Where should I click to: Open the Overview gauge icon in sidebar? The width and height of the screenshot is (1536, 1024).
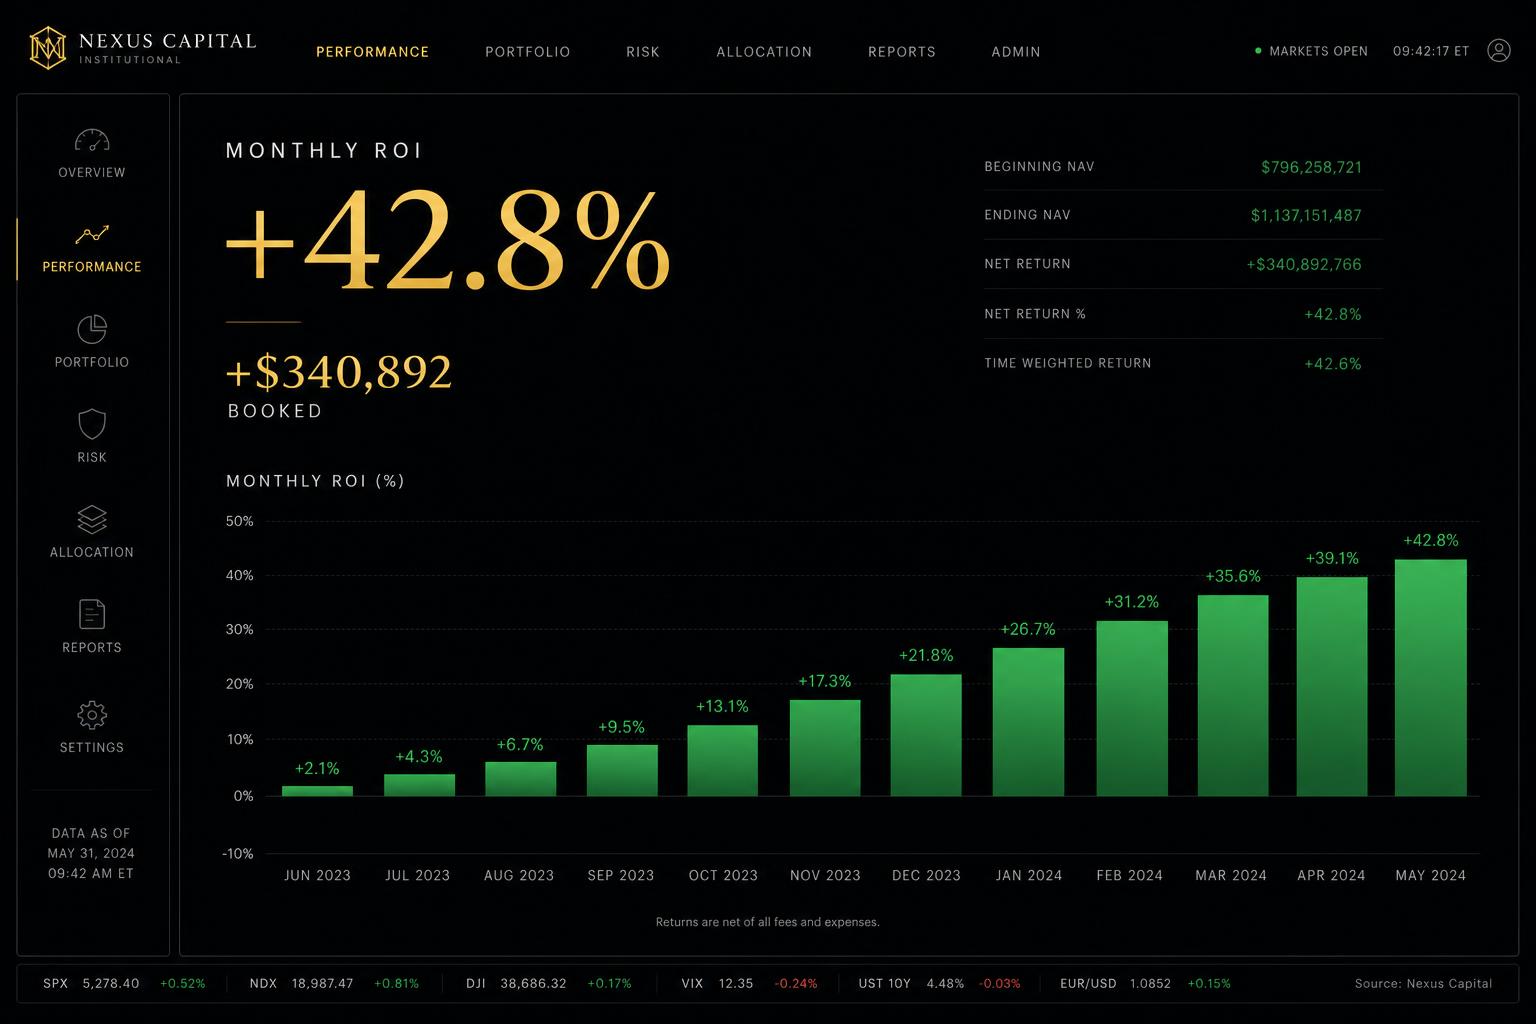pyautogui.click(x=92, y=141)
